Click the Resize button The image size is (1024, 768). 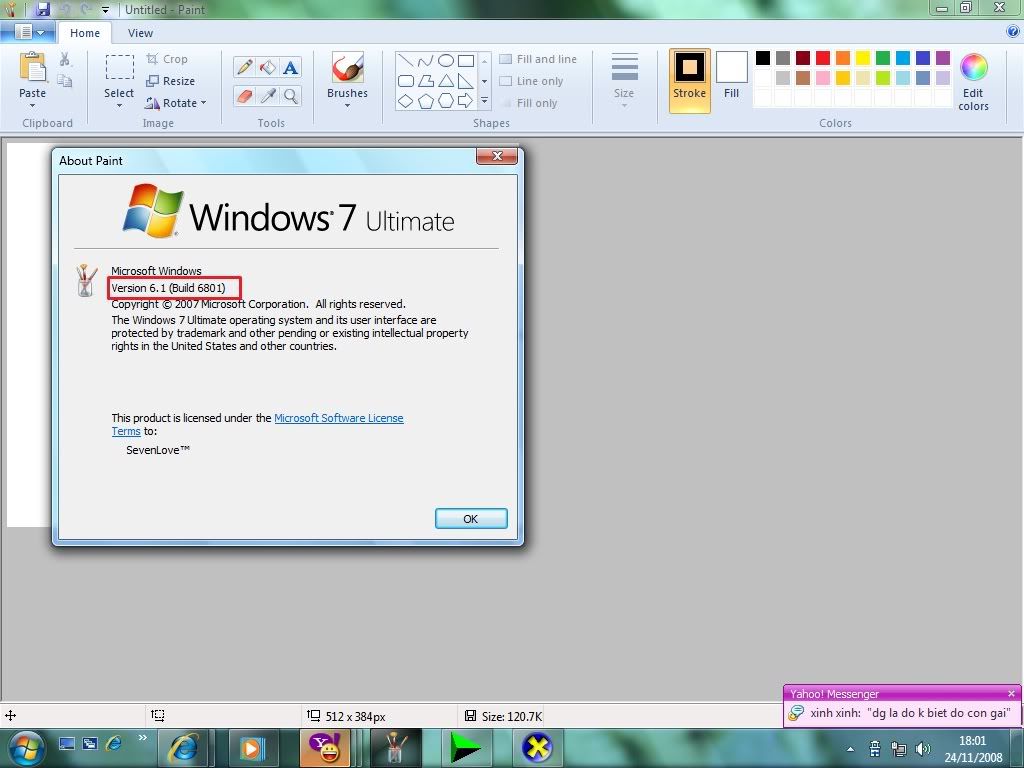pyautogui.click(x=170, y=81)
